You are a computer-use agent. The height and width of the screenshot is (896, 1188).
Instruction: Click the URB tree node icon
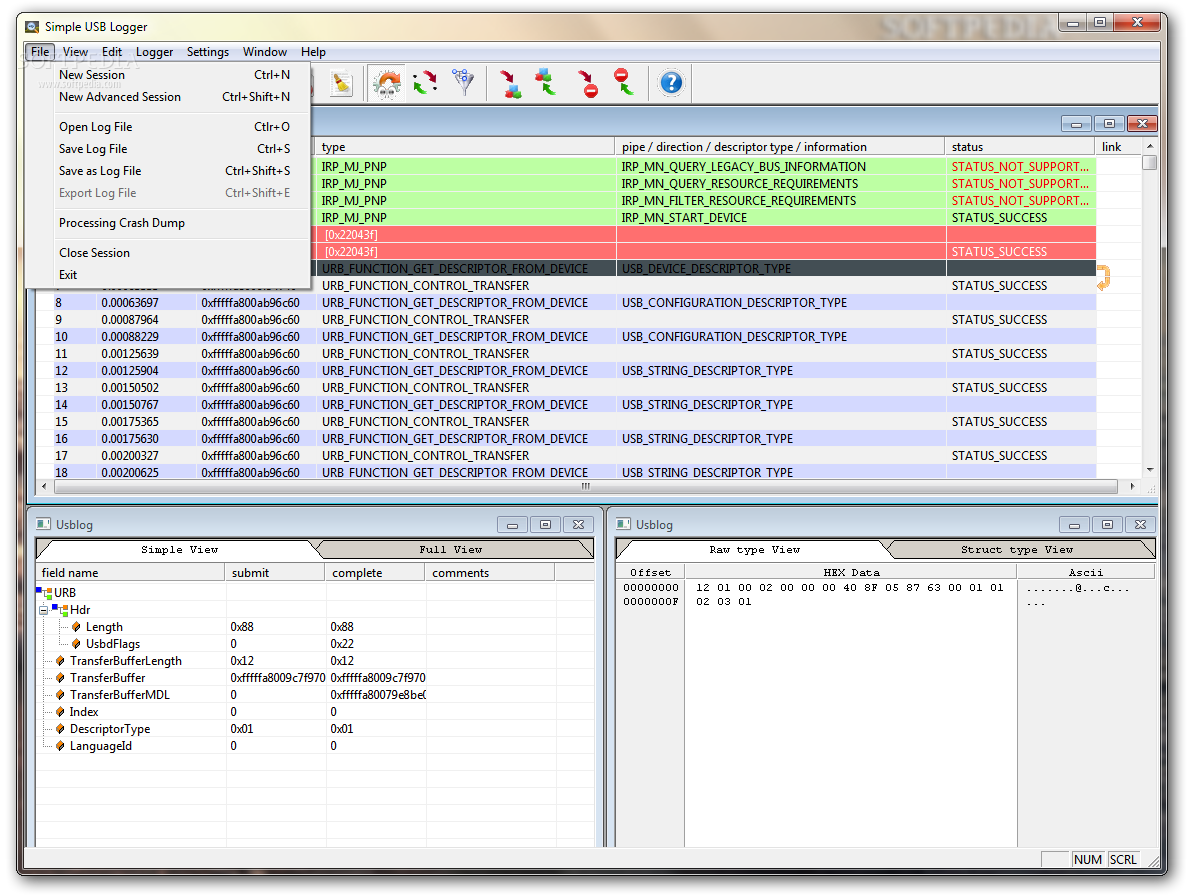point(44,592)
